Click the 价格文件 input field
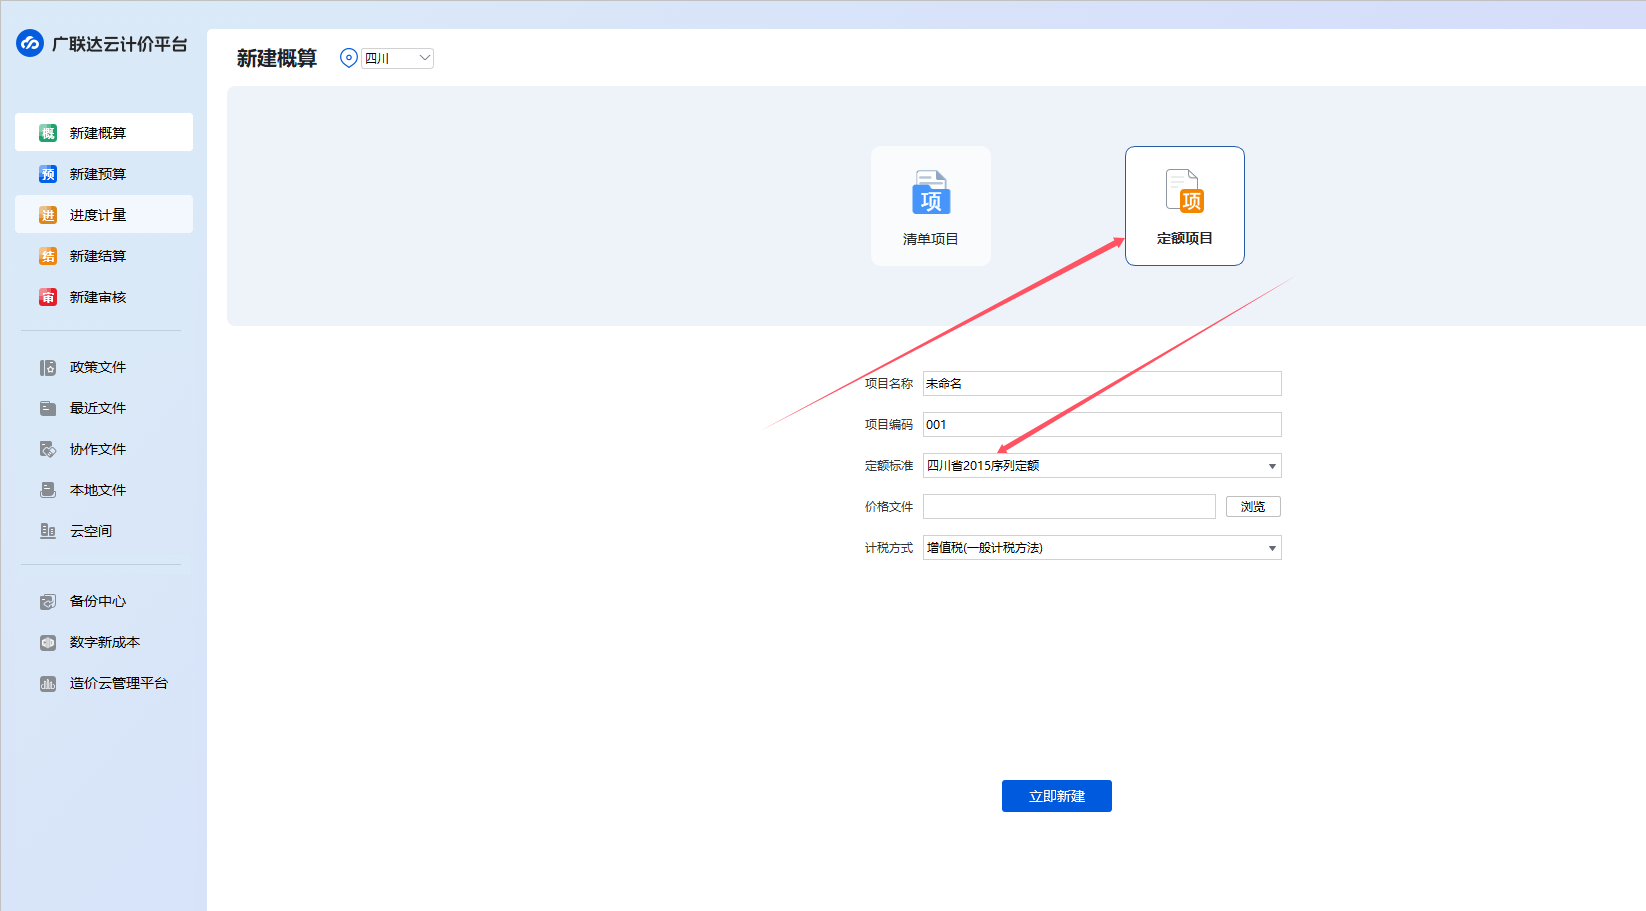Viewport: 1646px width, 911px height. pyautogui.click(x=1069, y=506)
